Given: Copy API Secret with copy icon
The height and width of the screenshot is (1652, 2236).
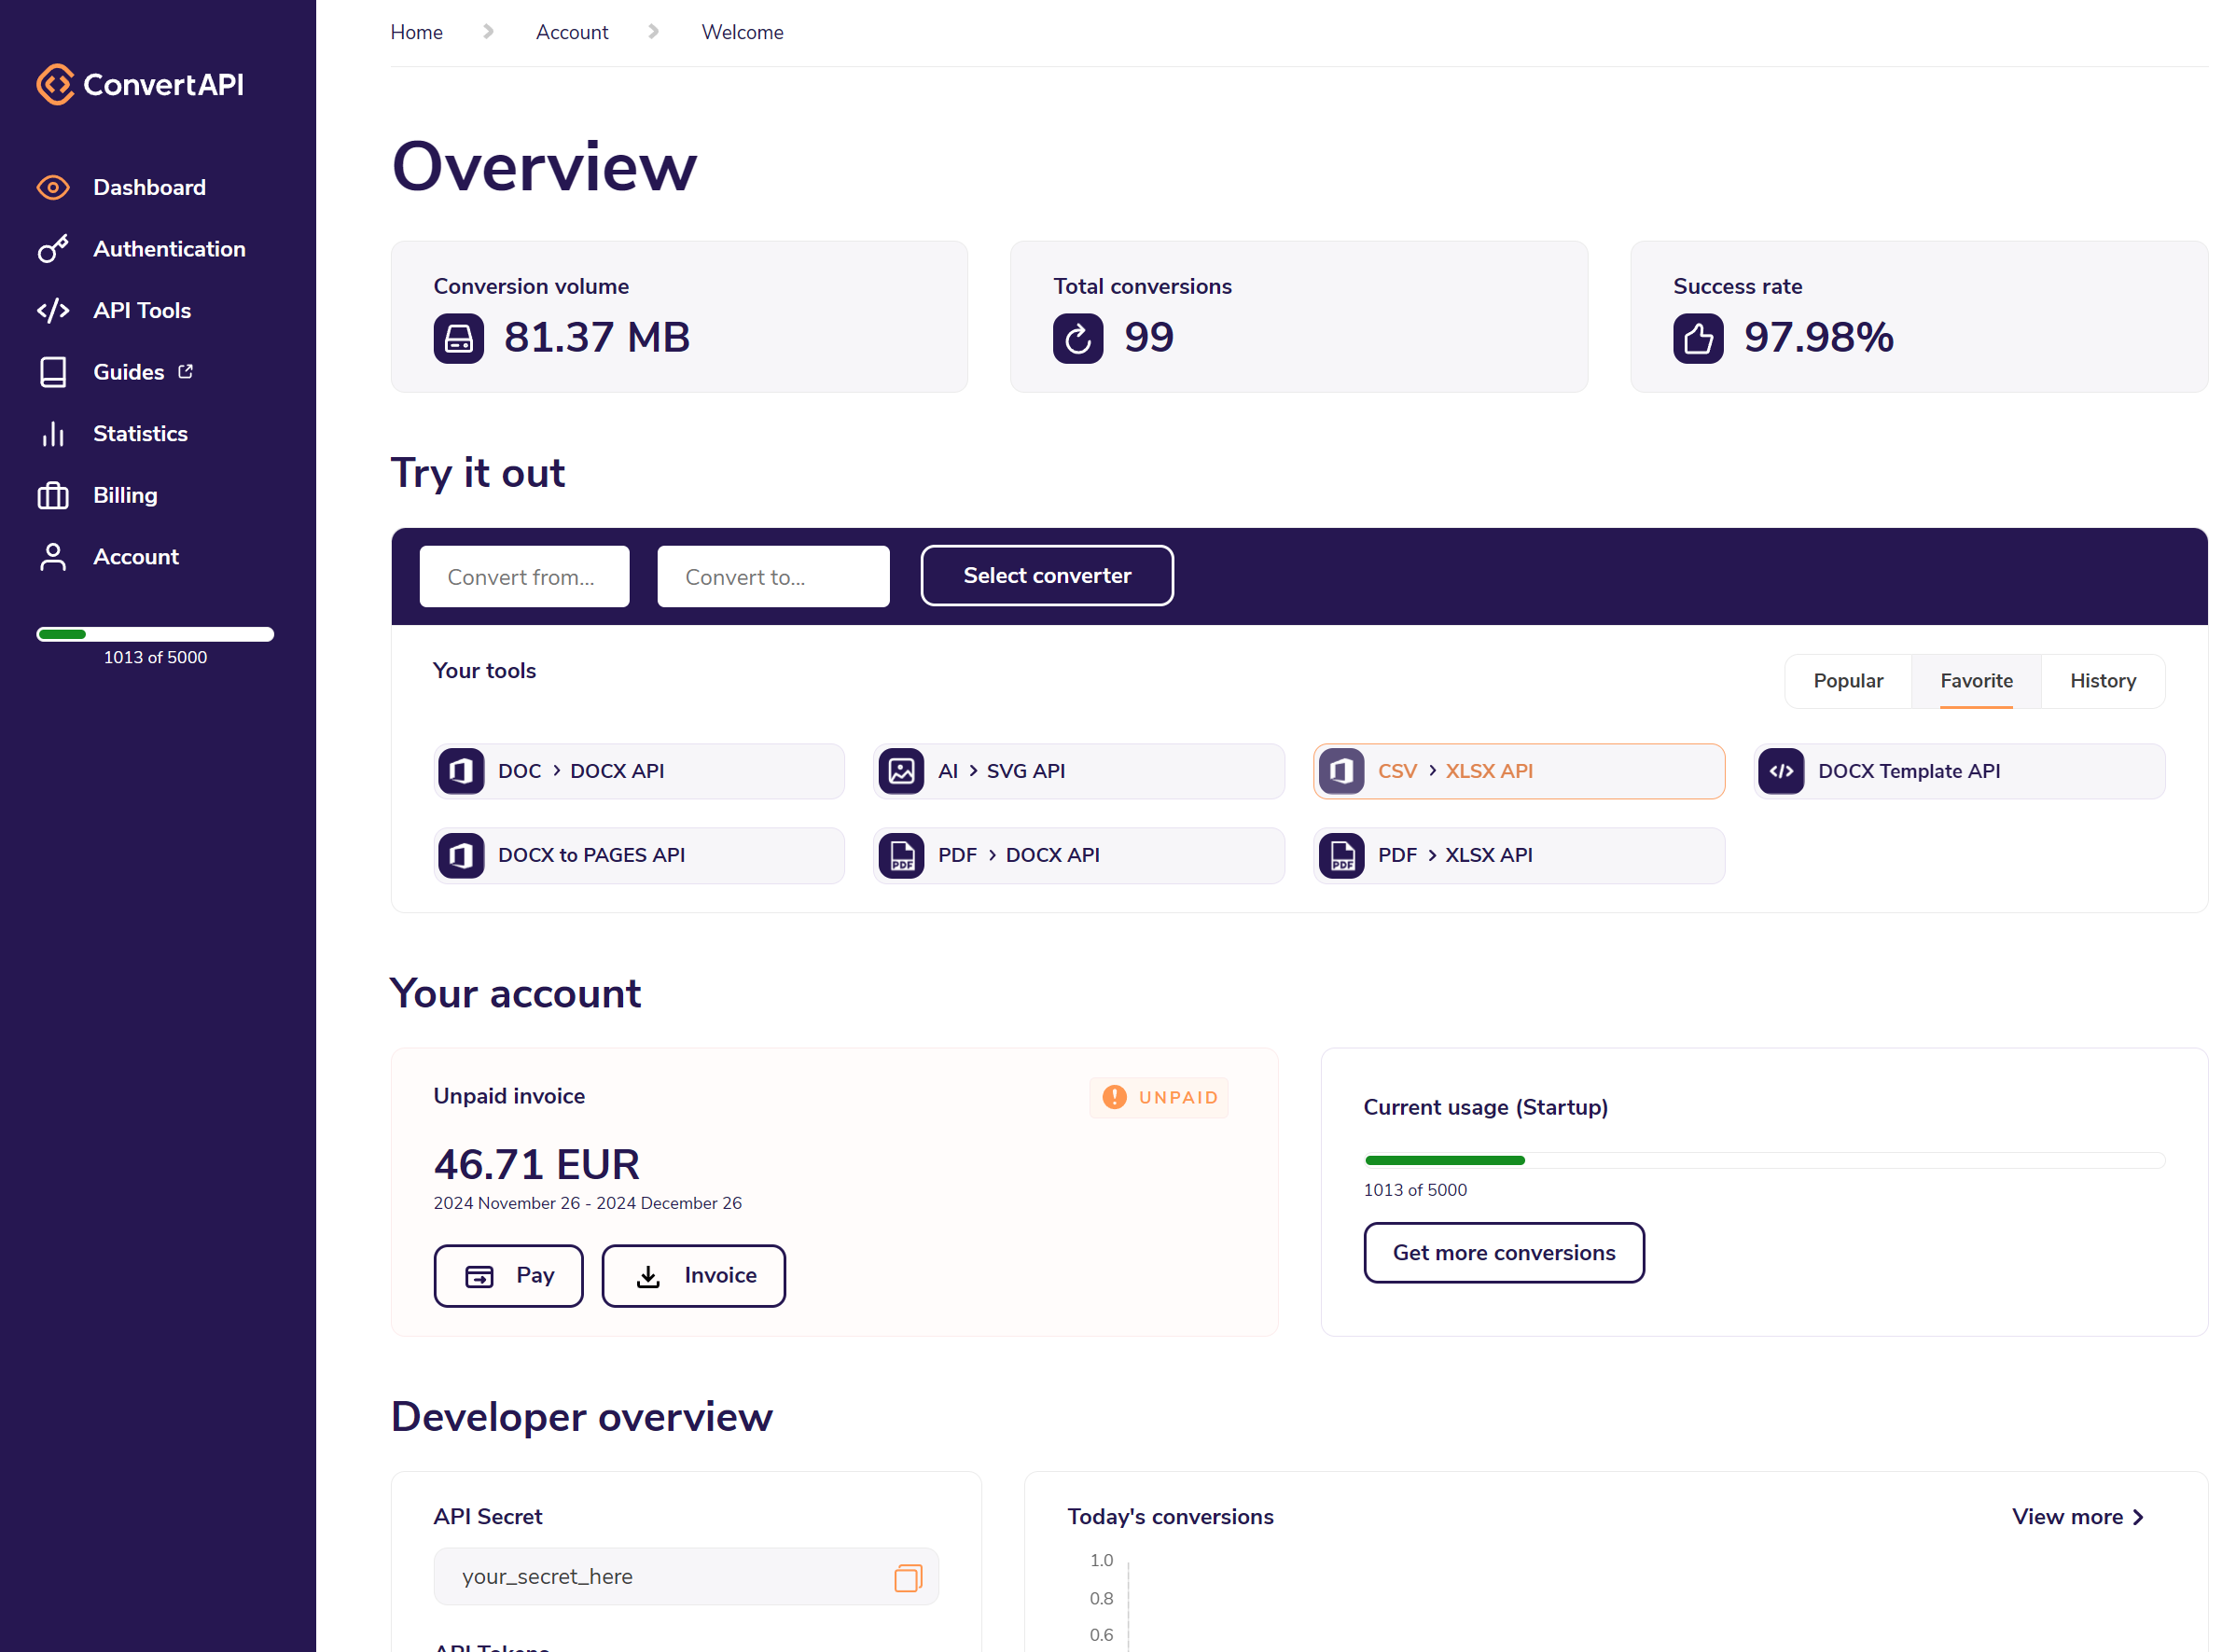Looking at the screenshot, I should [907, 1578].
